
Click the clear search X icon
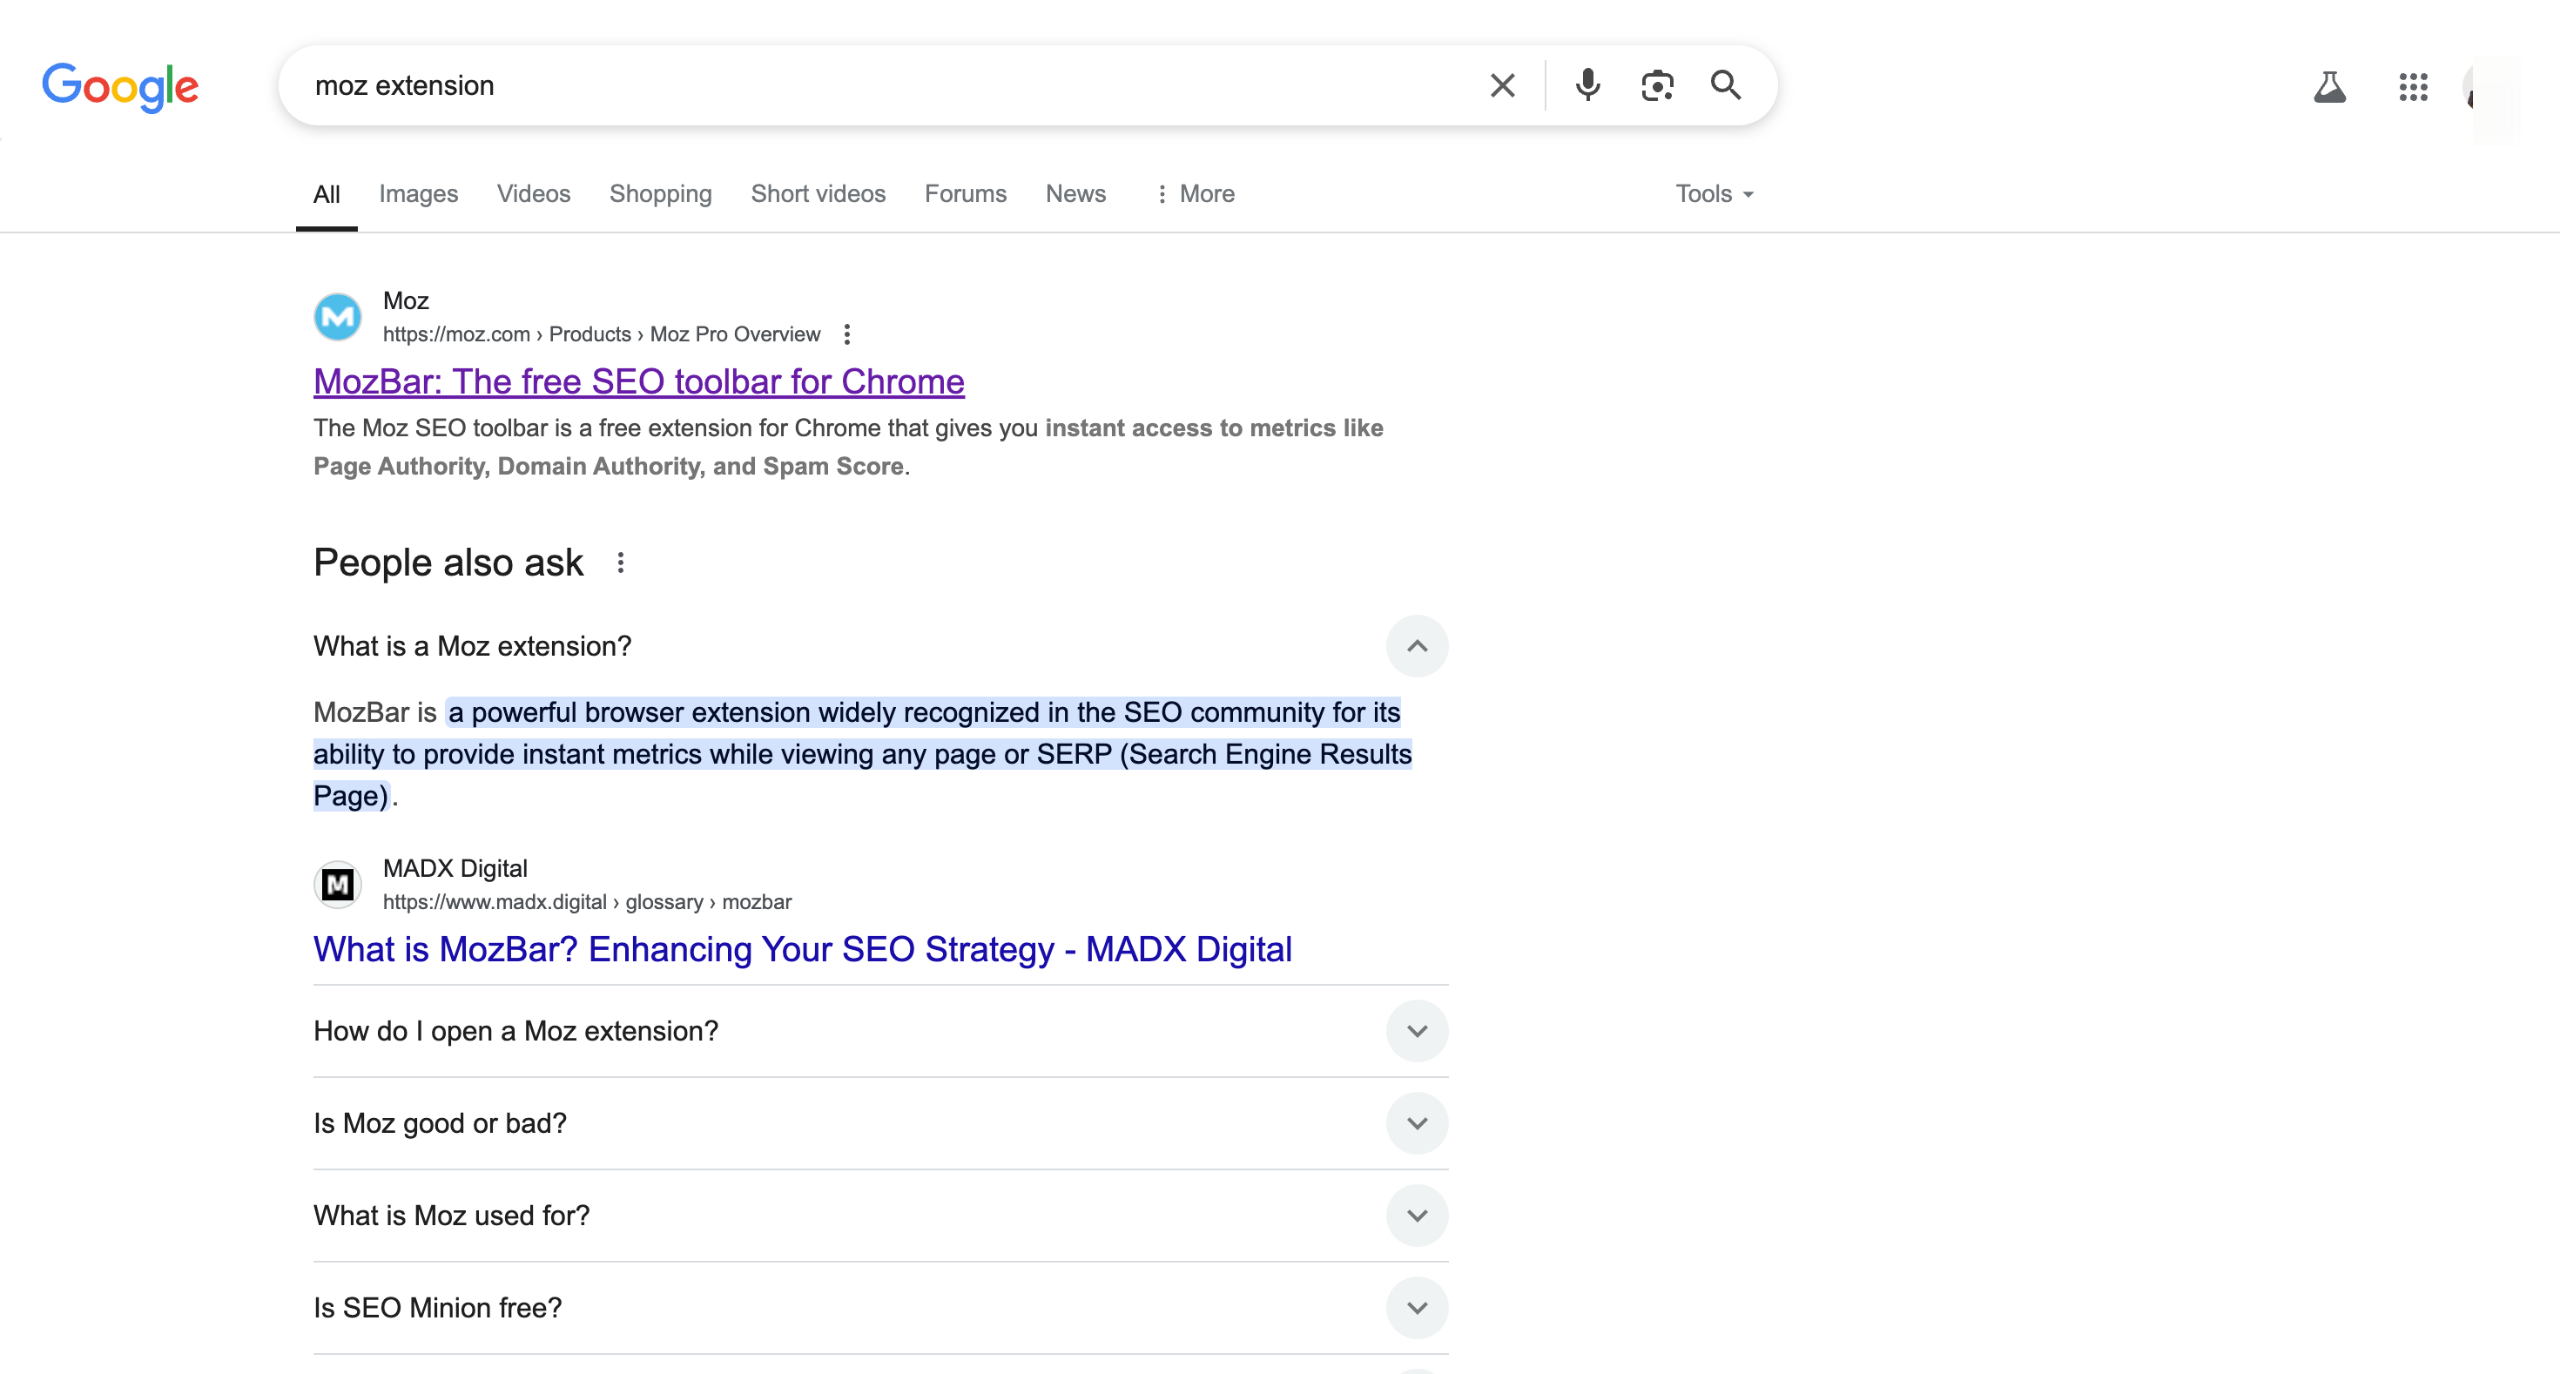click(x=1502, y=86)
